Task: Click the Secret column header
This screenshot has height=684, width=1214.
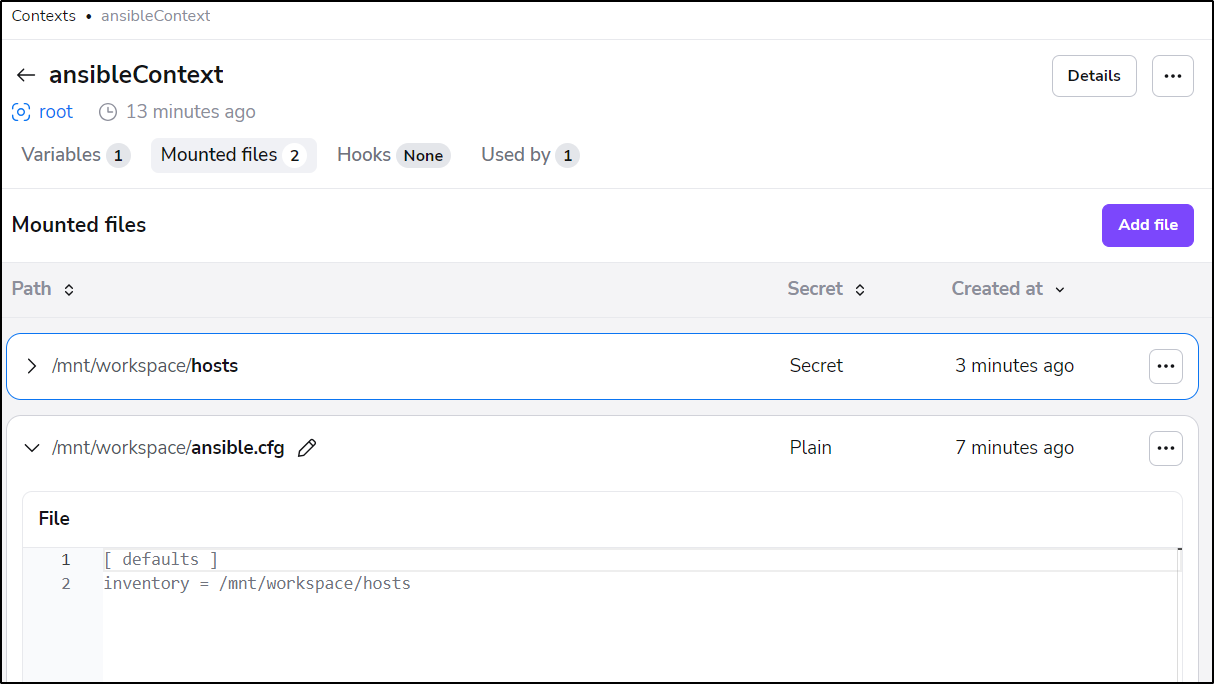Action: click(815, 289)
